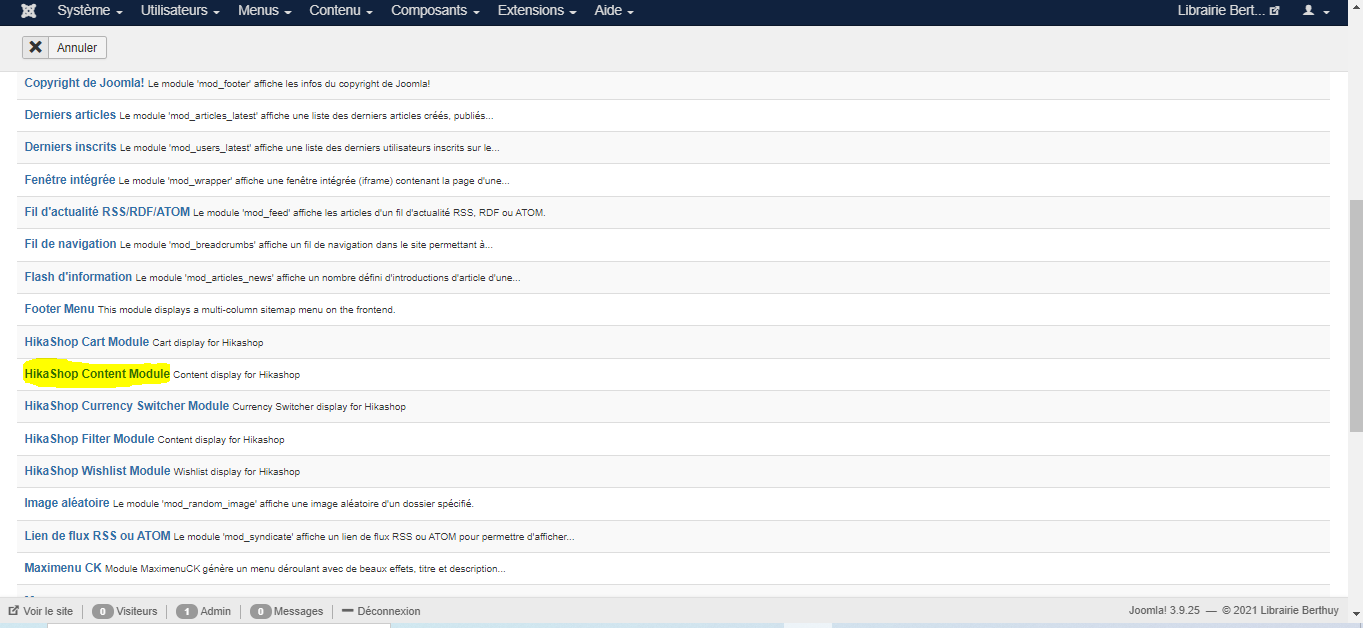This screenshot has width=1363, height=628.
Task: Click the X icon on Annuler button
Action: coord(36,47)
